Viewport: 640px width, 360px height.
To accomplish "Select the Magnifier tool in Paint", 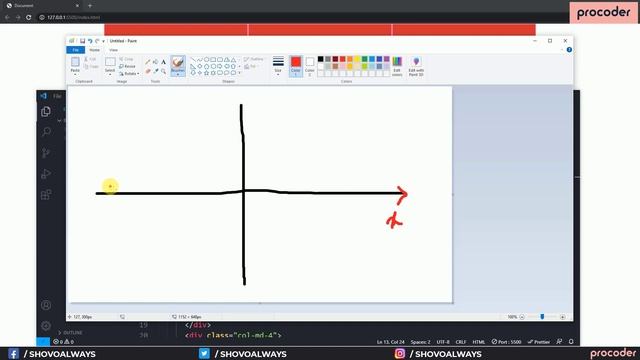I will [163, 71].
